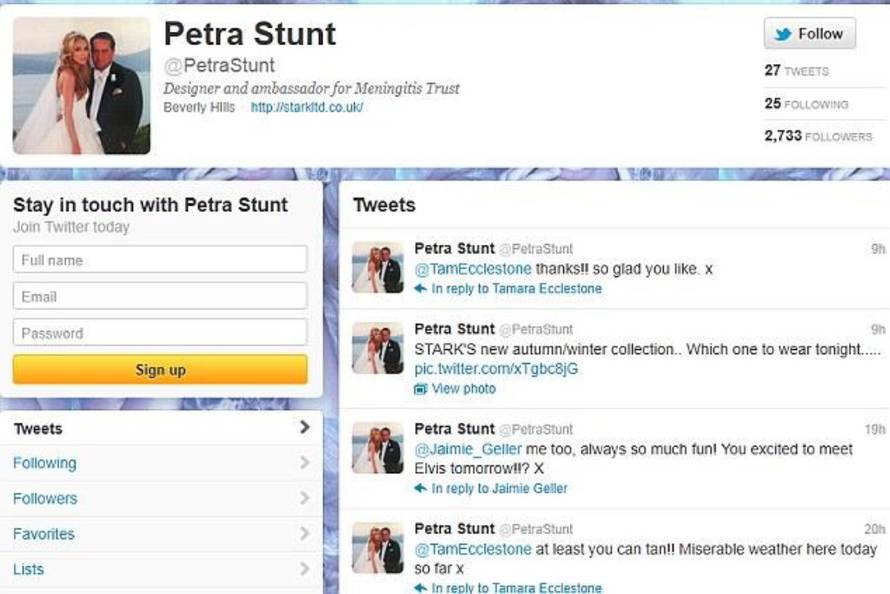The height and width of the screenshot is (594, 890).
Task: Click avatar beside the 'thanks!!' tweet
Action: coord(378,268)
